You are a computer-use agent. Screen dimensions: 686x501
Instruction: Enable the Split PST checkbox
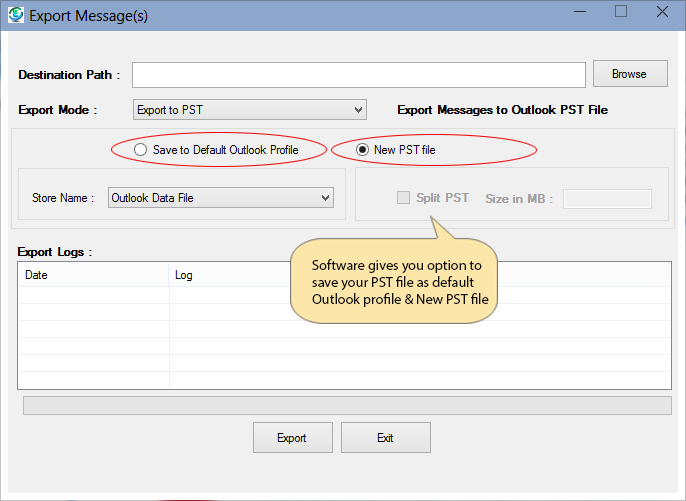pos(403,198)
